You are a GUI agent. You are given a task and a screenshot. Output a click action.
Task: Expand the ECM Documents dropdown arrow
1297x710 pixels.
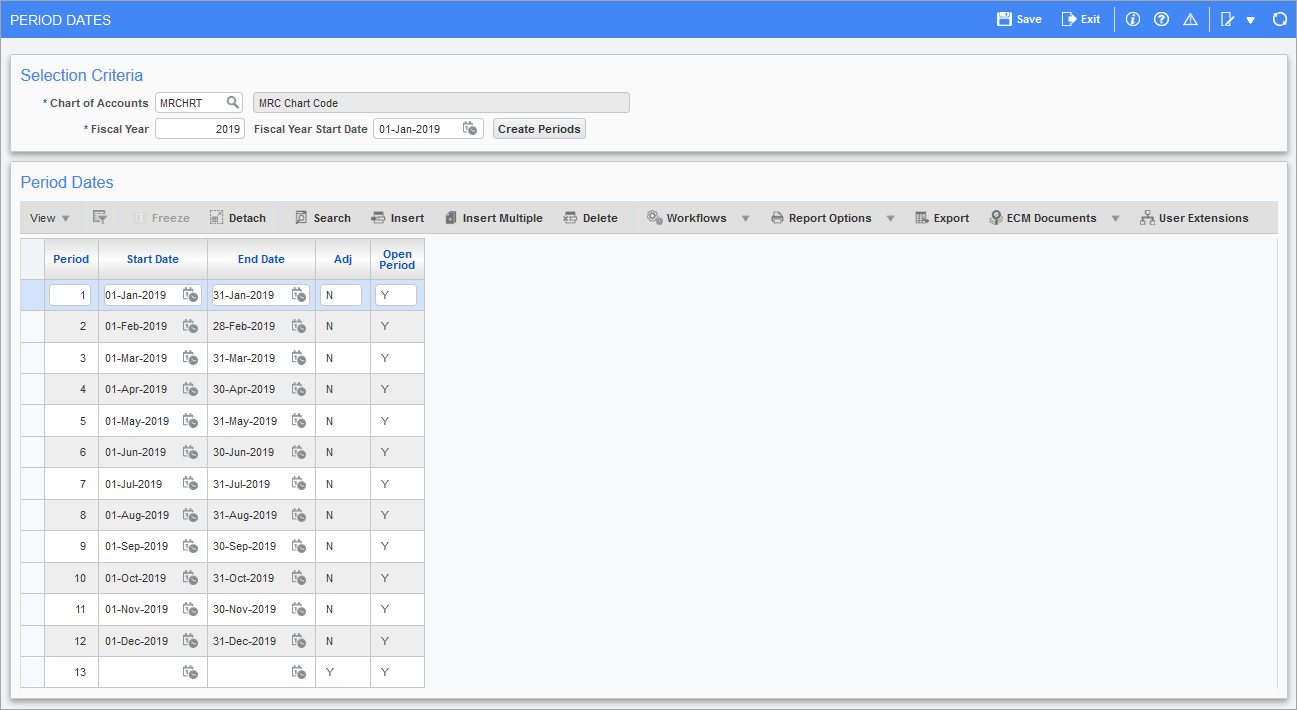tap(1116, 218)
